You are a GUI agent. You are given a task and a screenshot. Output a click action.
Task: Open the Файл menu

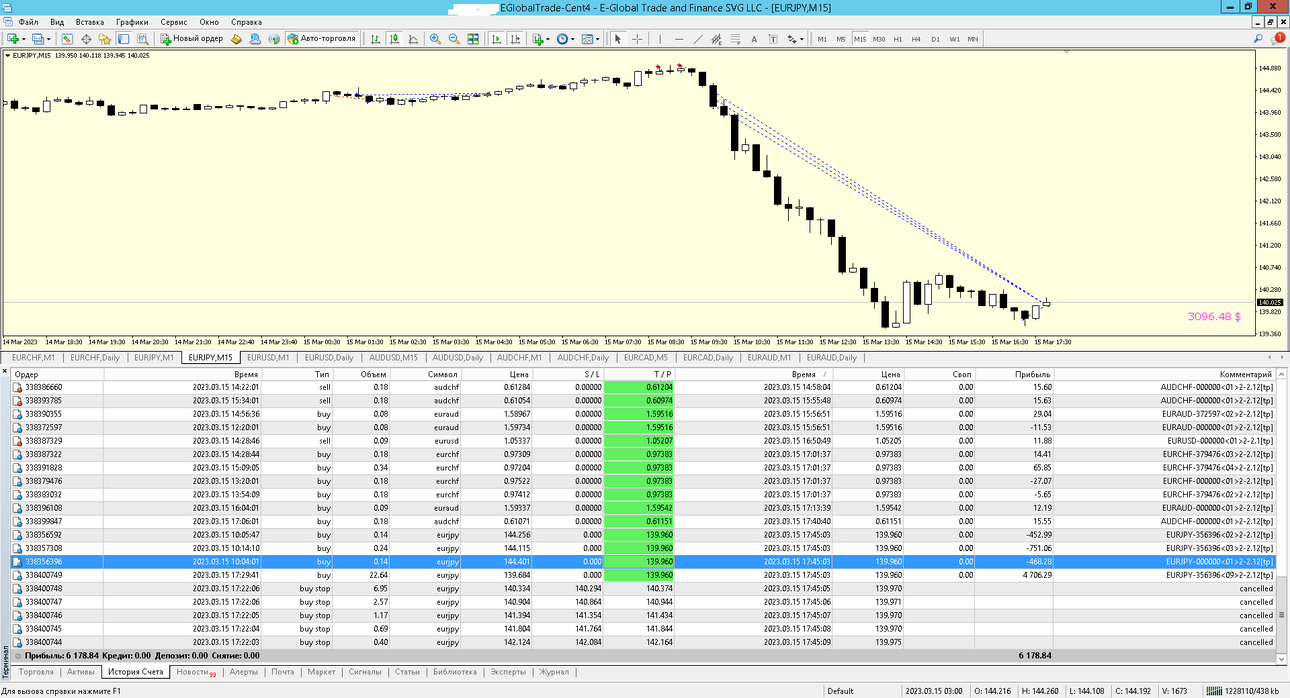point(28,22)
